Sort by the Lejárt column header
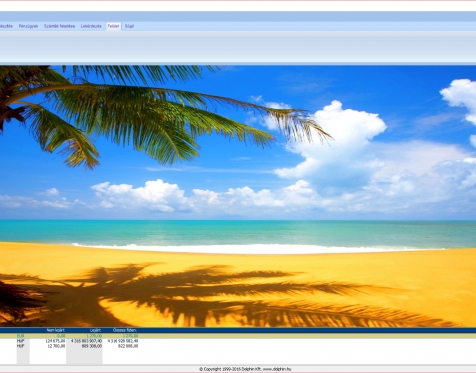This screenshot has width=476, height=373. (x=96, y=330)
